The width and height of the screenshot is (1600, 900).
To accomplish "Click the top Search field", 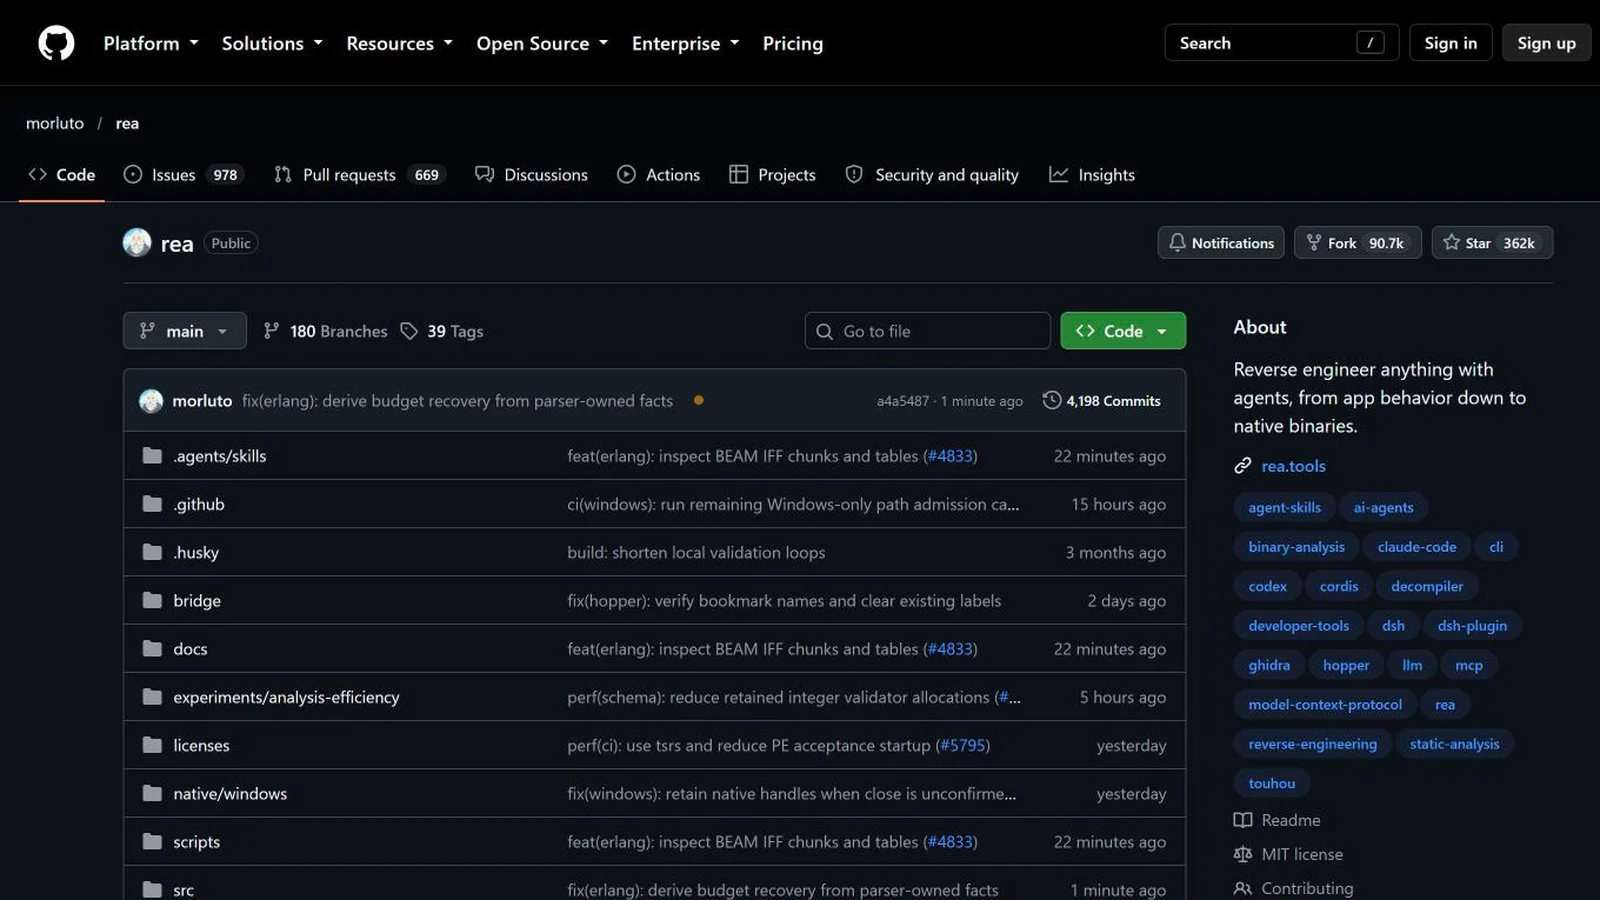I will (1281, 43).
